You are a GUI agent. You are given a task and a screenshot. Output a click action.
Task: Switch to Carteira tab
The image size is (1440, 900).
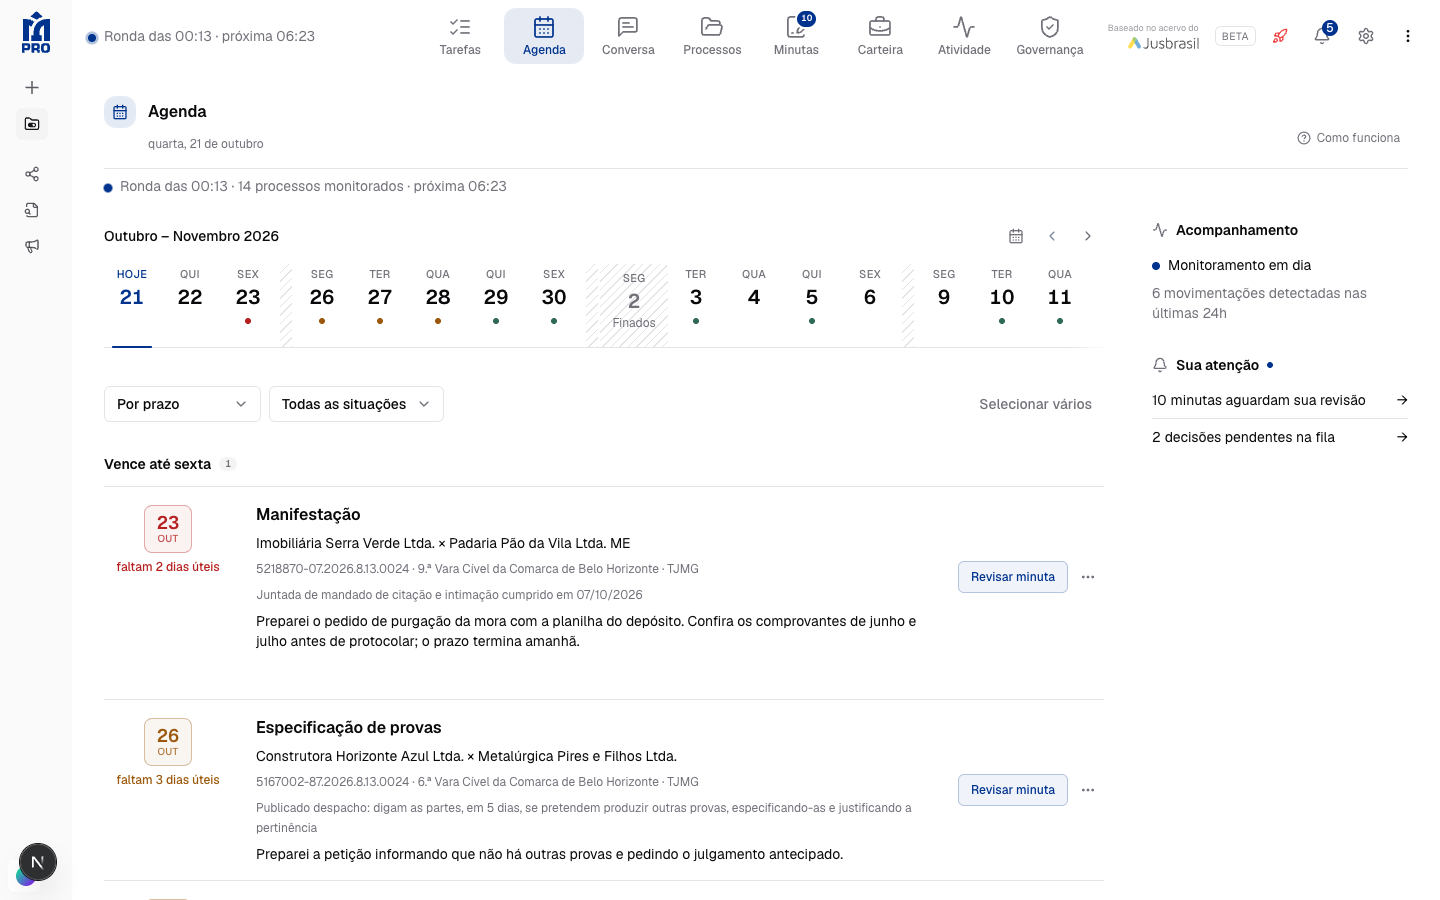[x=880, y=36]
